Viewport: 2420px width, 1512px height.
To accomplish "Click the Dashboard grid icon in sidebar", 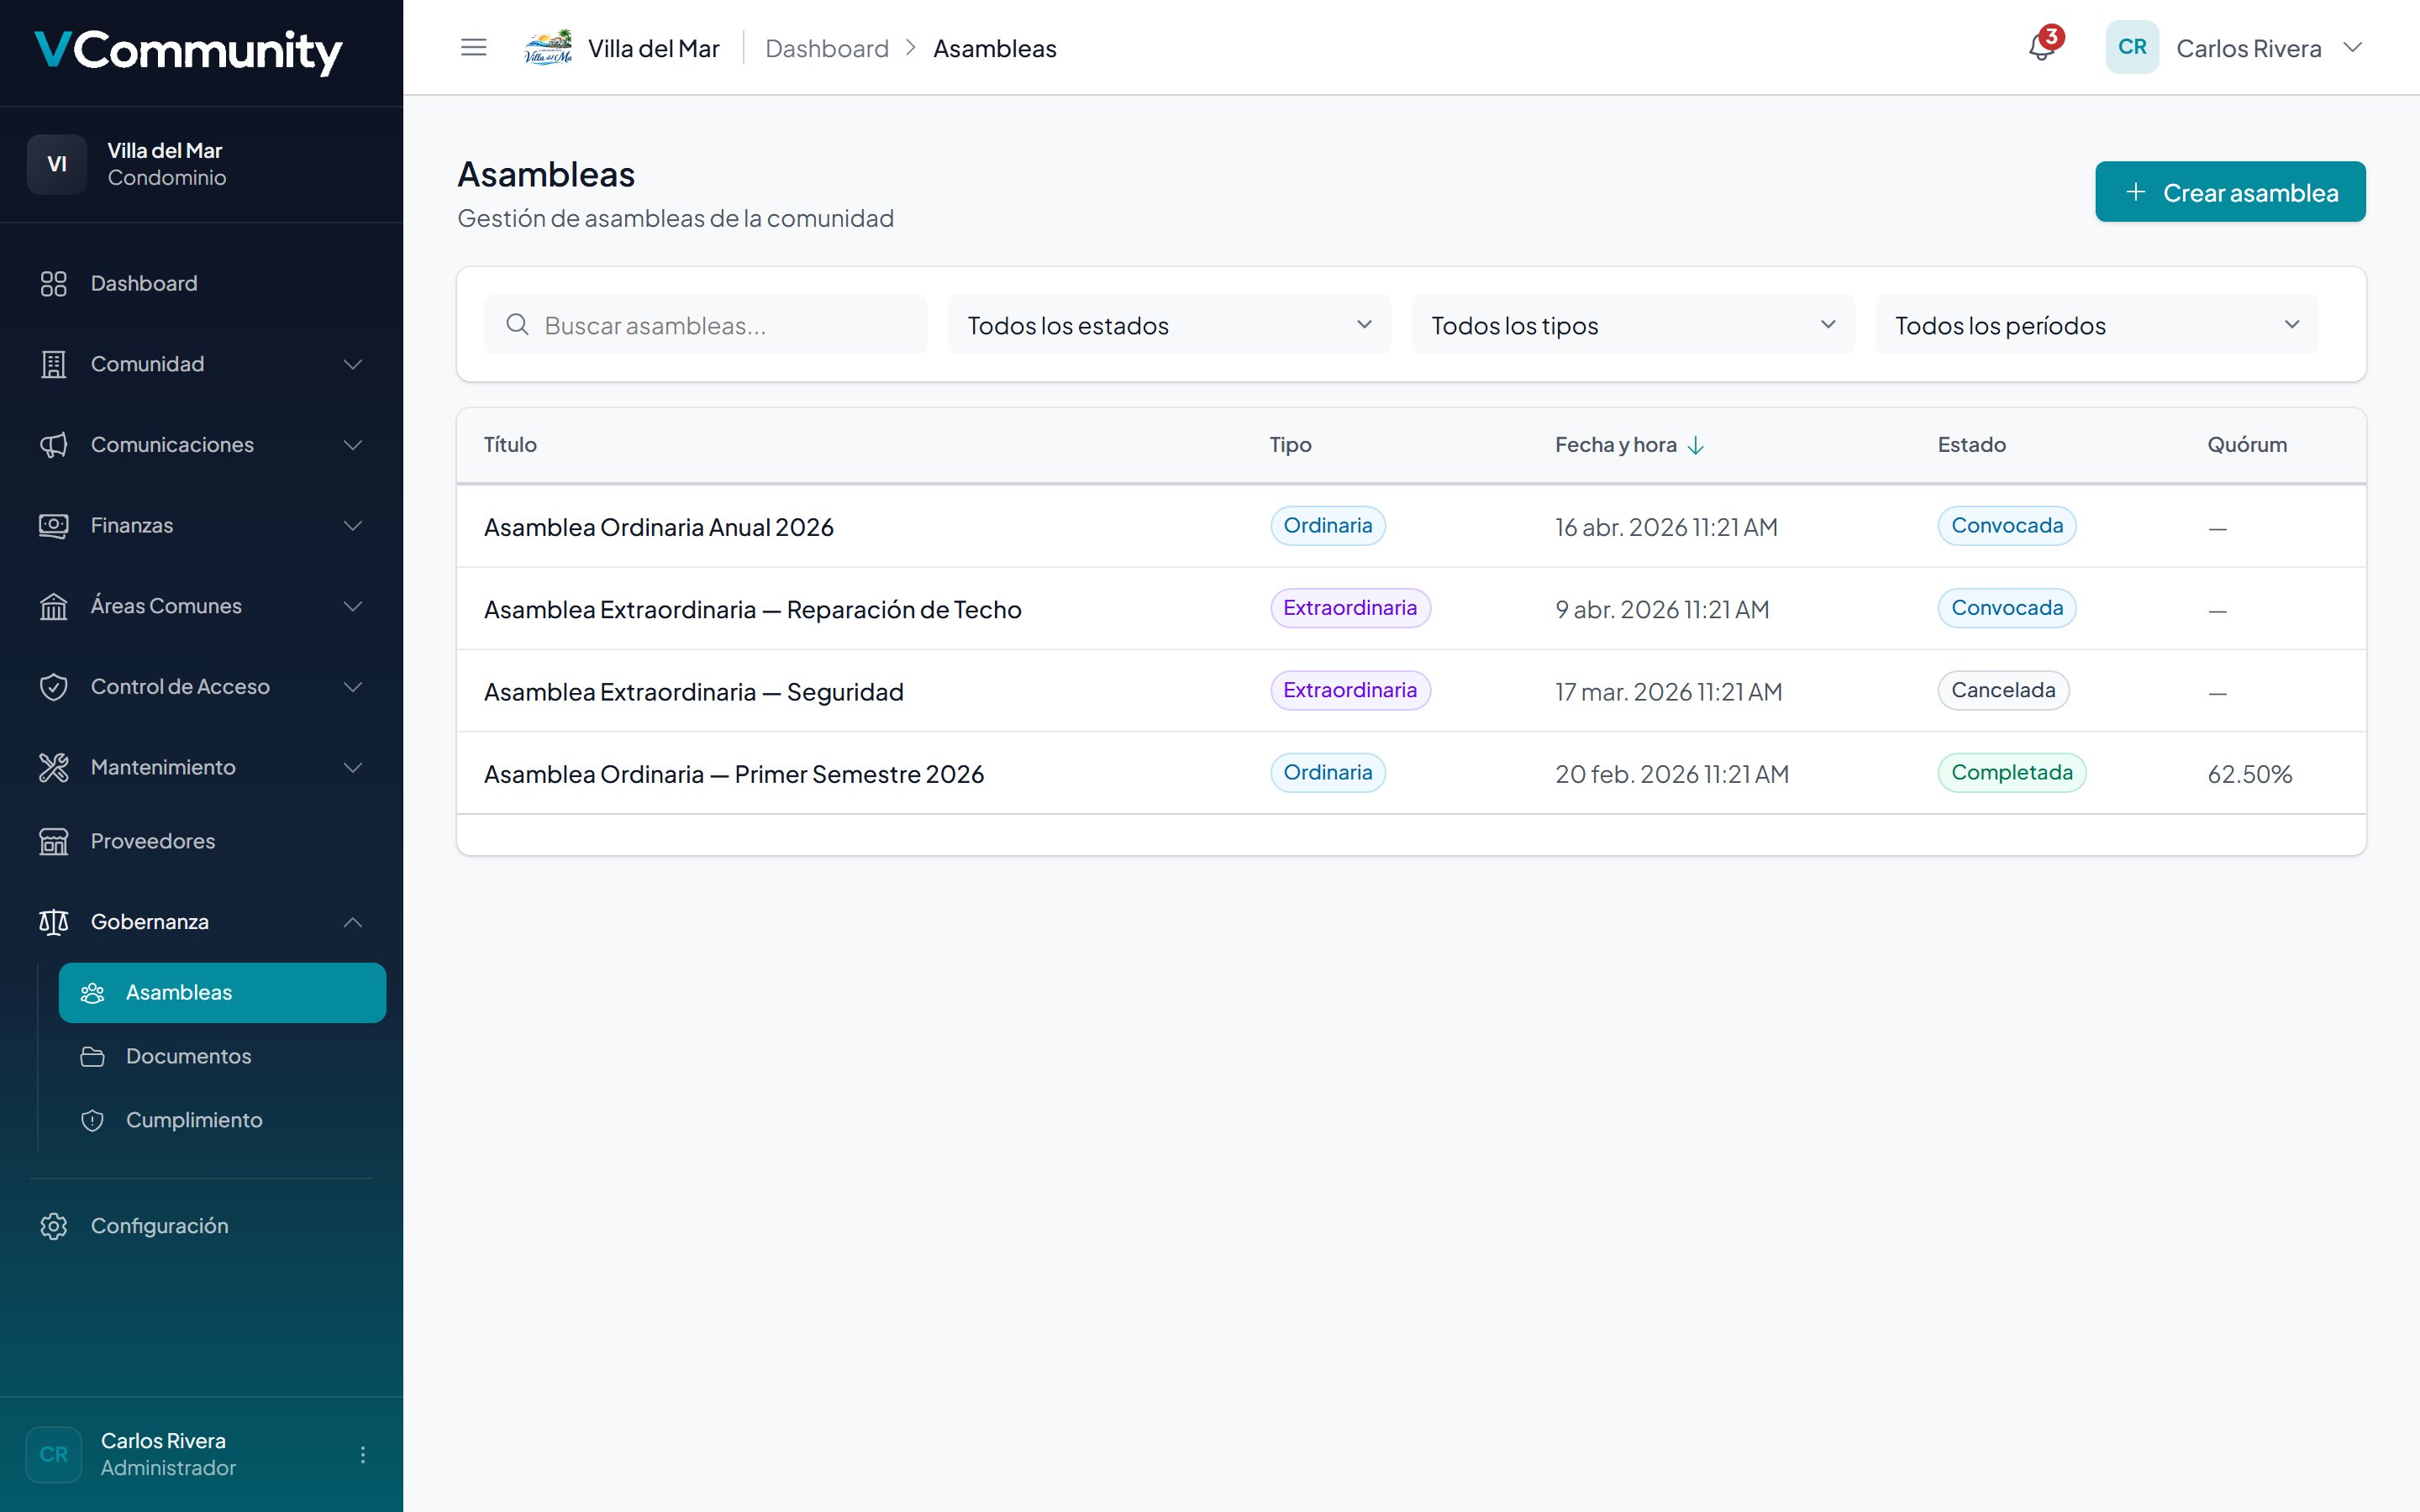I will (x=53, y=284).
